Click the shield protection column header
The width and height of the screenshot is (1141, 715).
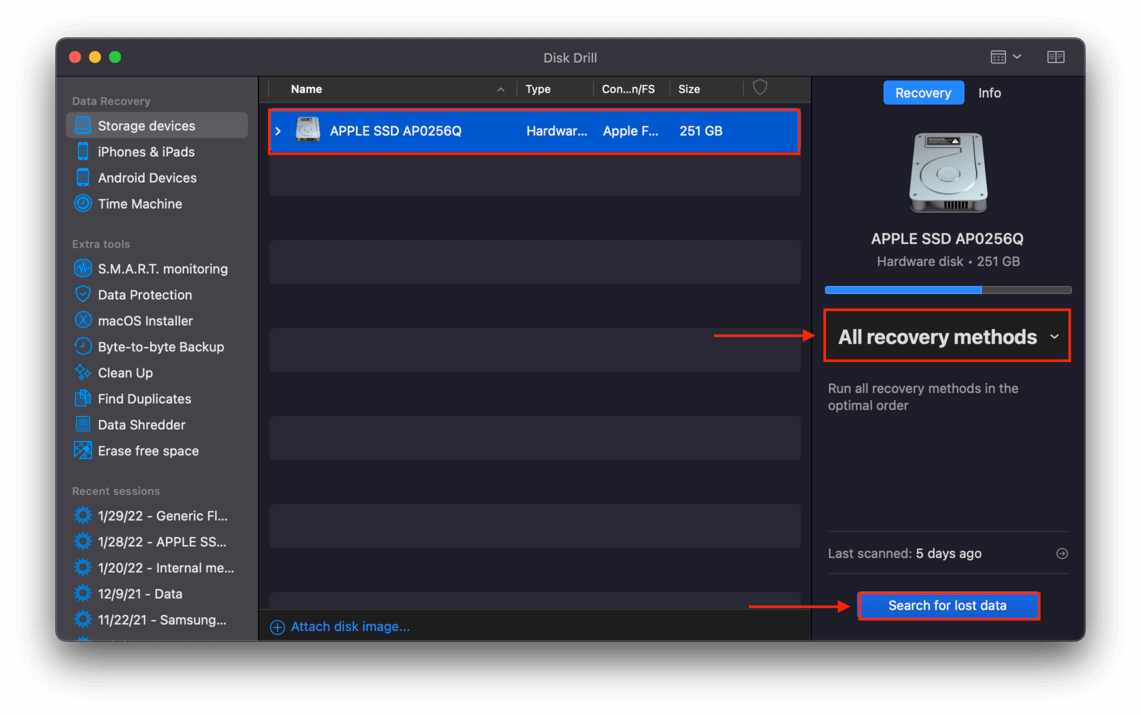coord(760,88)
